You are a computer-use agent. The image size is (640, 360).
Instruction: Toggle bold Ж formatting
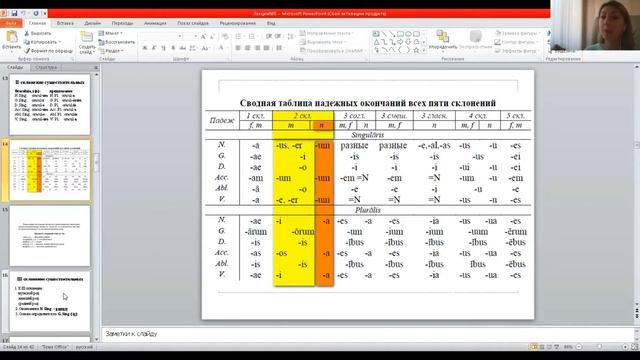[x=144, y=48]
